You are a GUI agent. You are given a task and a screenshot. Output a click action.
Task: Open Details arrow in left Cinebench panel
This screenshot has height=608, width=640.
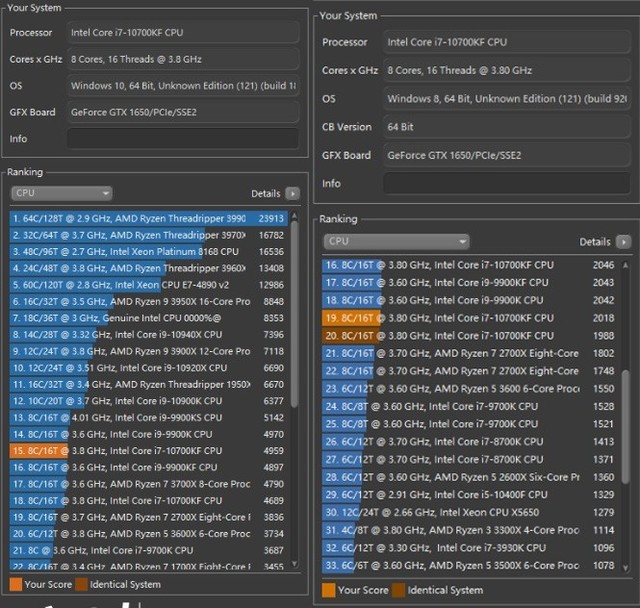point(292,193)
